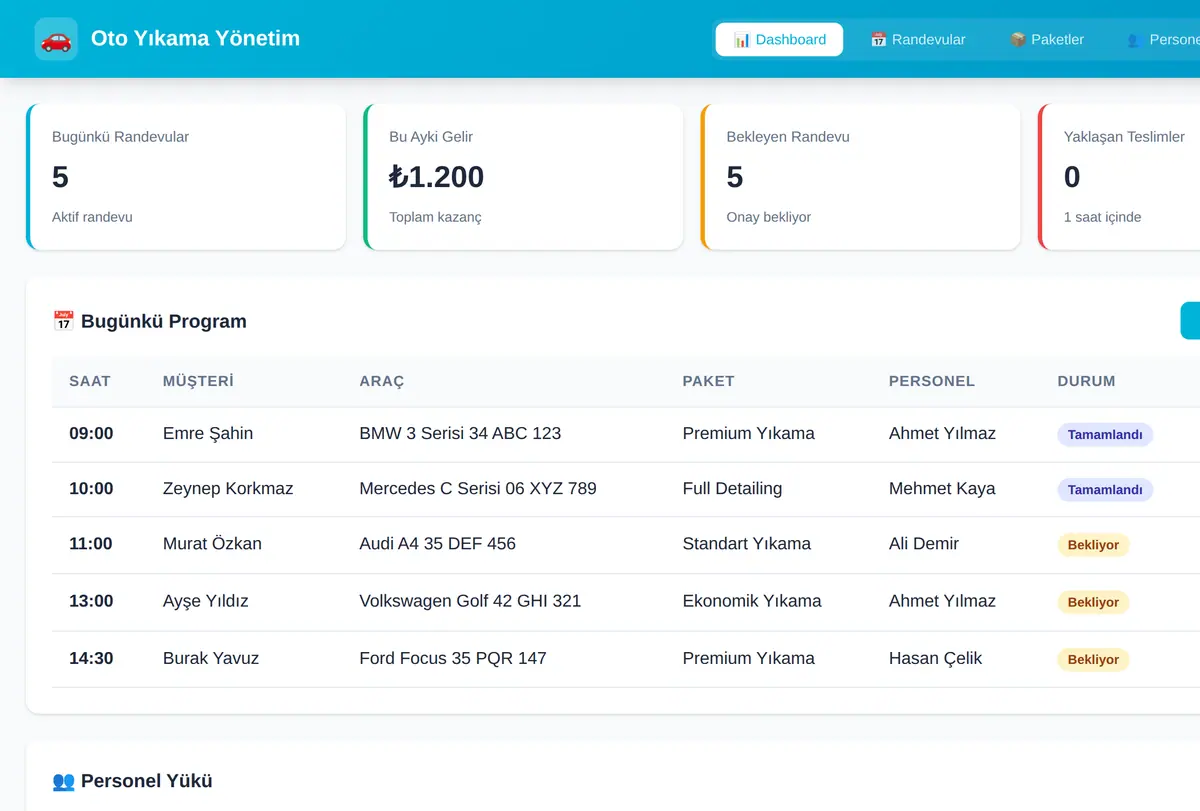The height and width of the screenshot is (811, 1200).
Task: Select the Bugünkü Randevular stat card
Action: pos(186,177)
